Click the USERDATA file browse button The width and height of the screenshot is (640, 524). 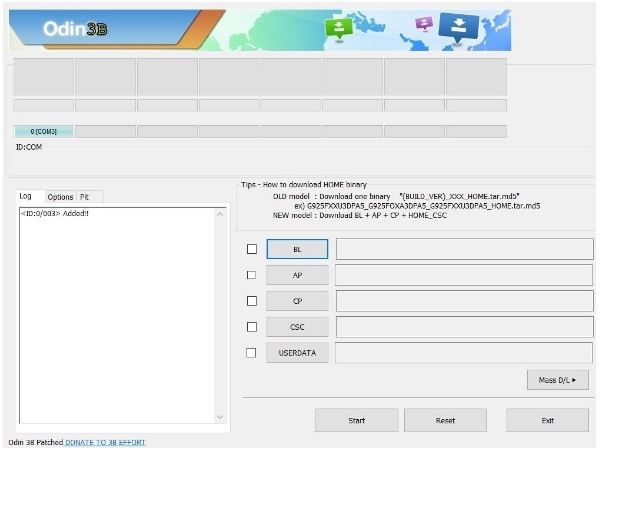[x=297, y=353]
